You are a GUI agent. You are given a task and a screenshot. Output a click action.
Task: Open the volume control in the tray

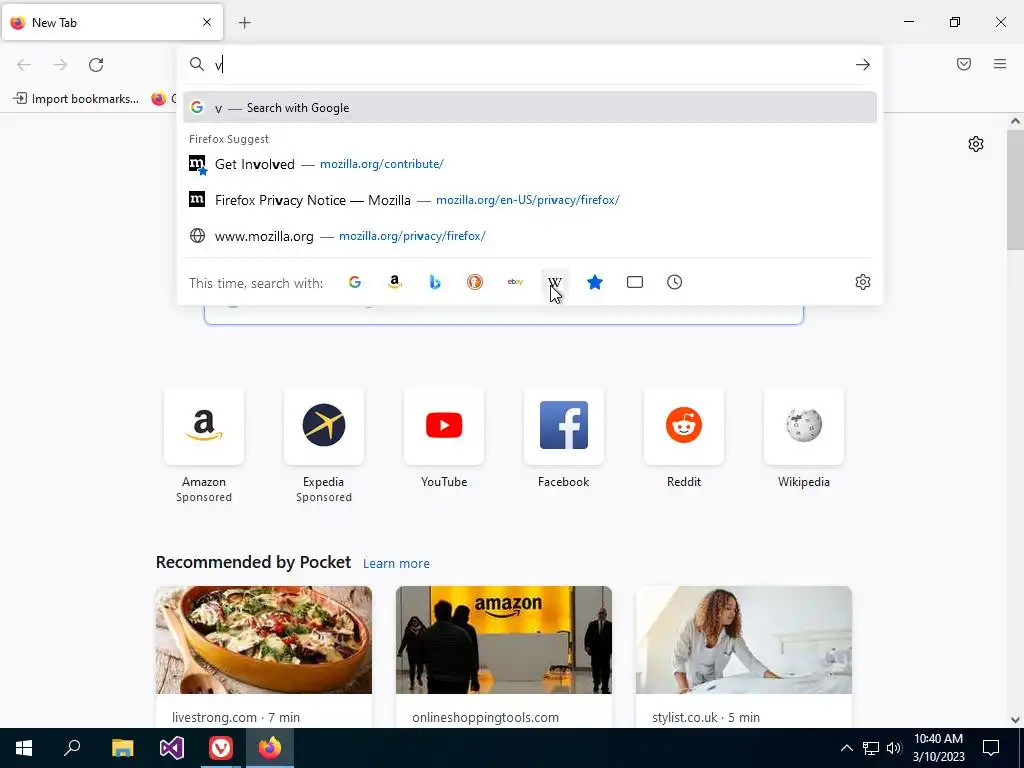[x=894, y=748]
